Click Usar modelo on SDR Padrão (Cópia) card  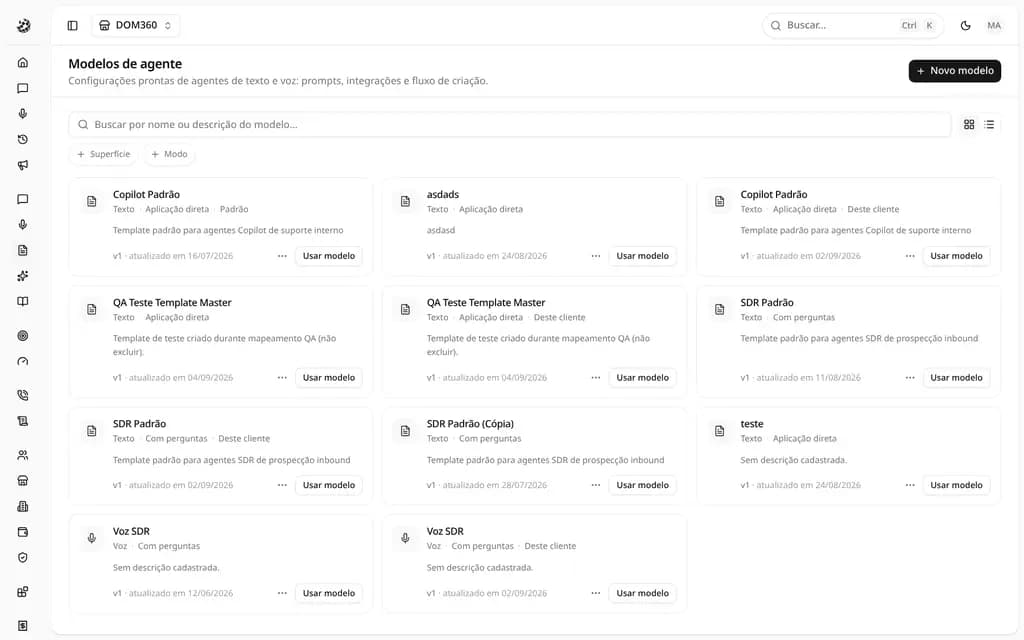point(643,485)
